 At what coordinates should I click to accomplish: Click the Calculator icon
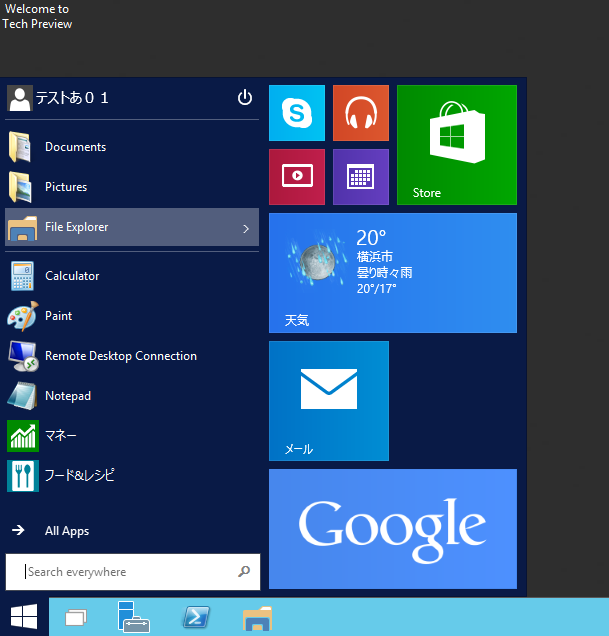(x=22, y=276)
